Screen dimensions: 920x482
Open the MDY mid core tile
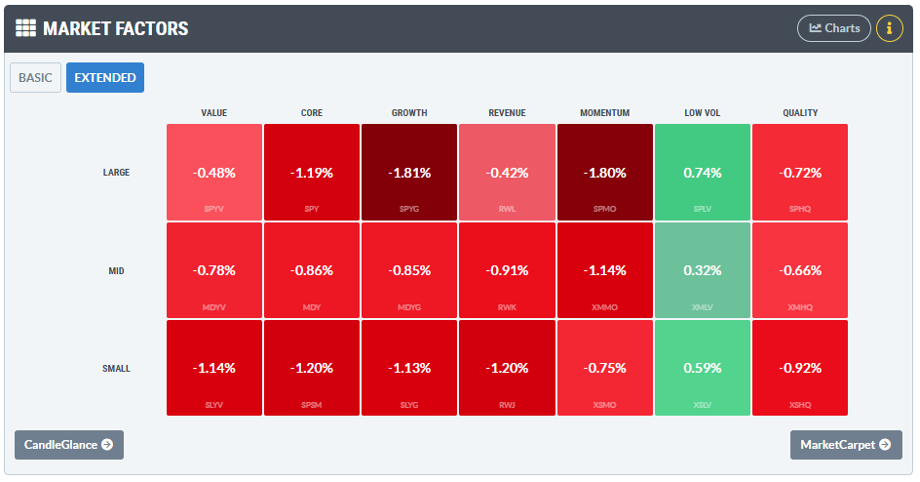tap(312, 270)
